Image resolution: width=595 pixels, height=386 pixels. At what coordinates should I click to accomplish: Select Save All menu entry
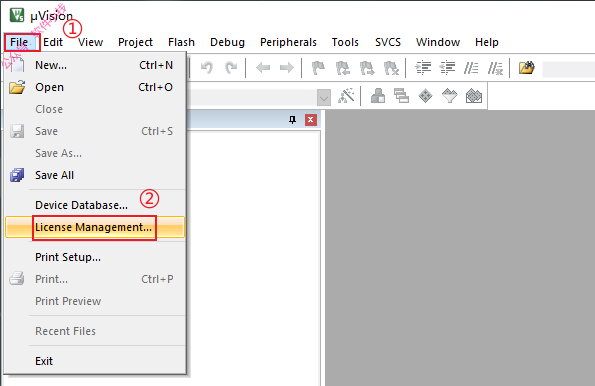[95, 175]
